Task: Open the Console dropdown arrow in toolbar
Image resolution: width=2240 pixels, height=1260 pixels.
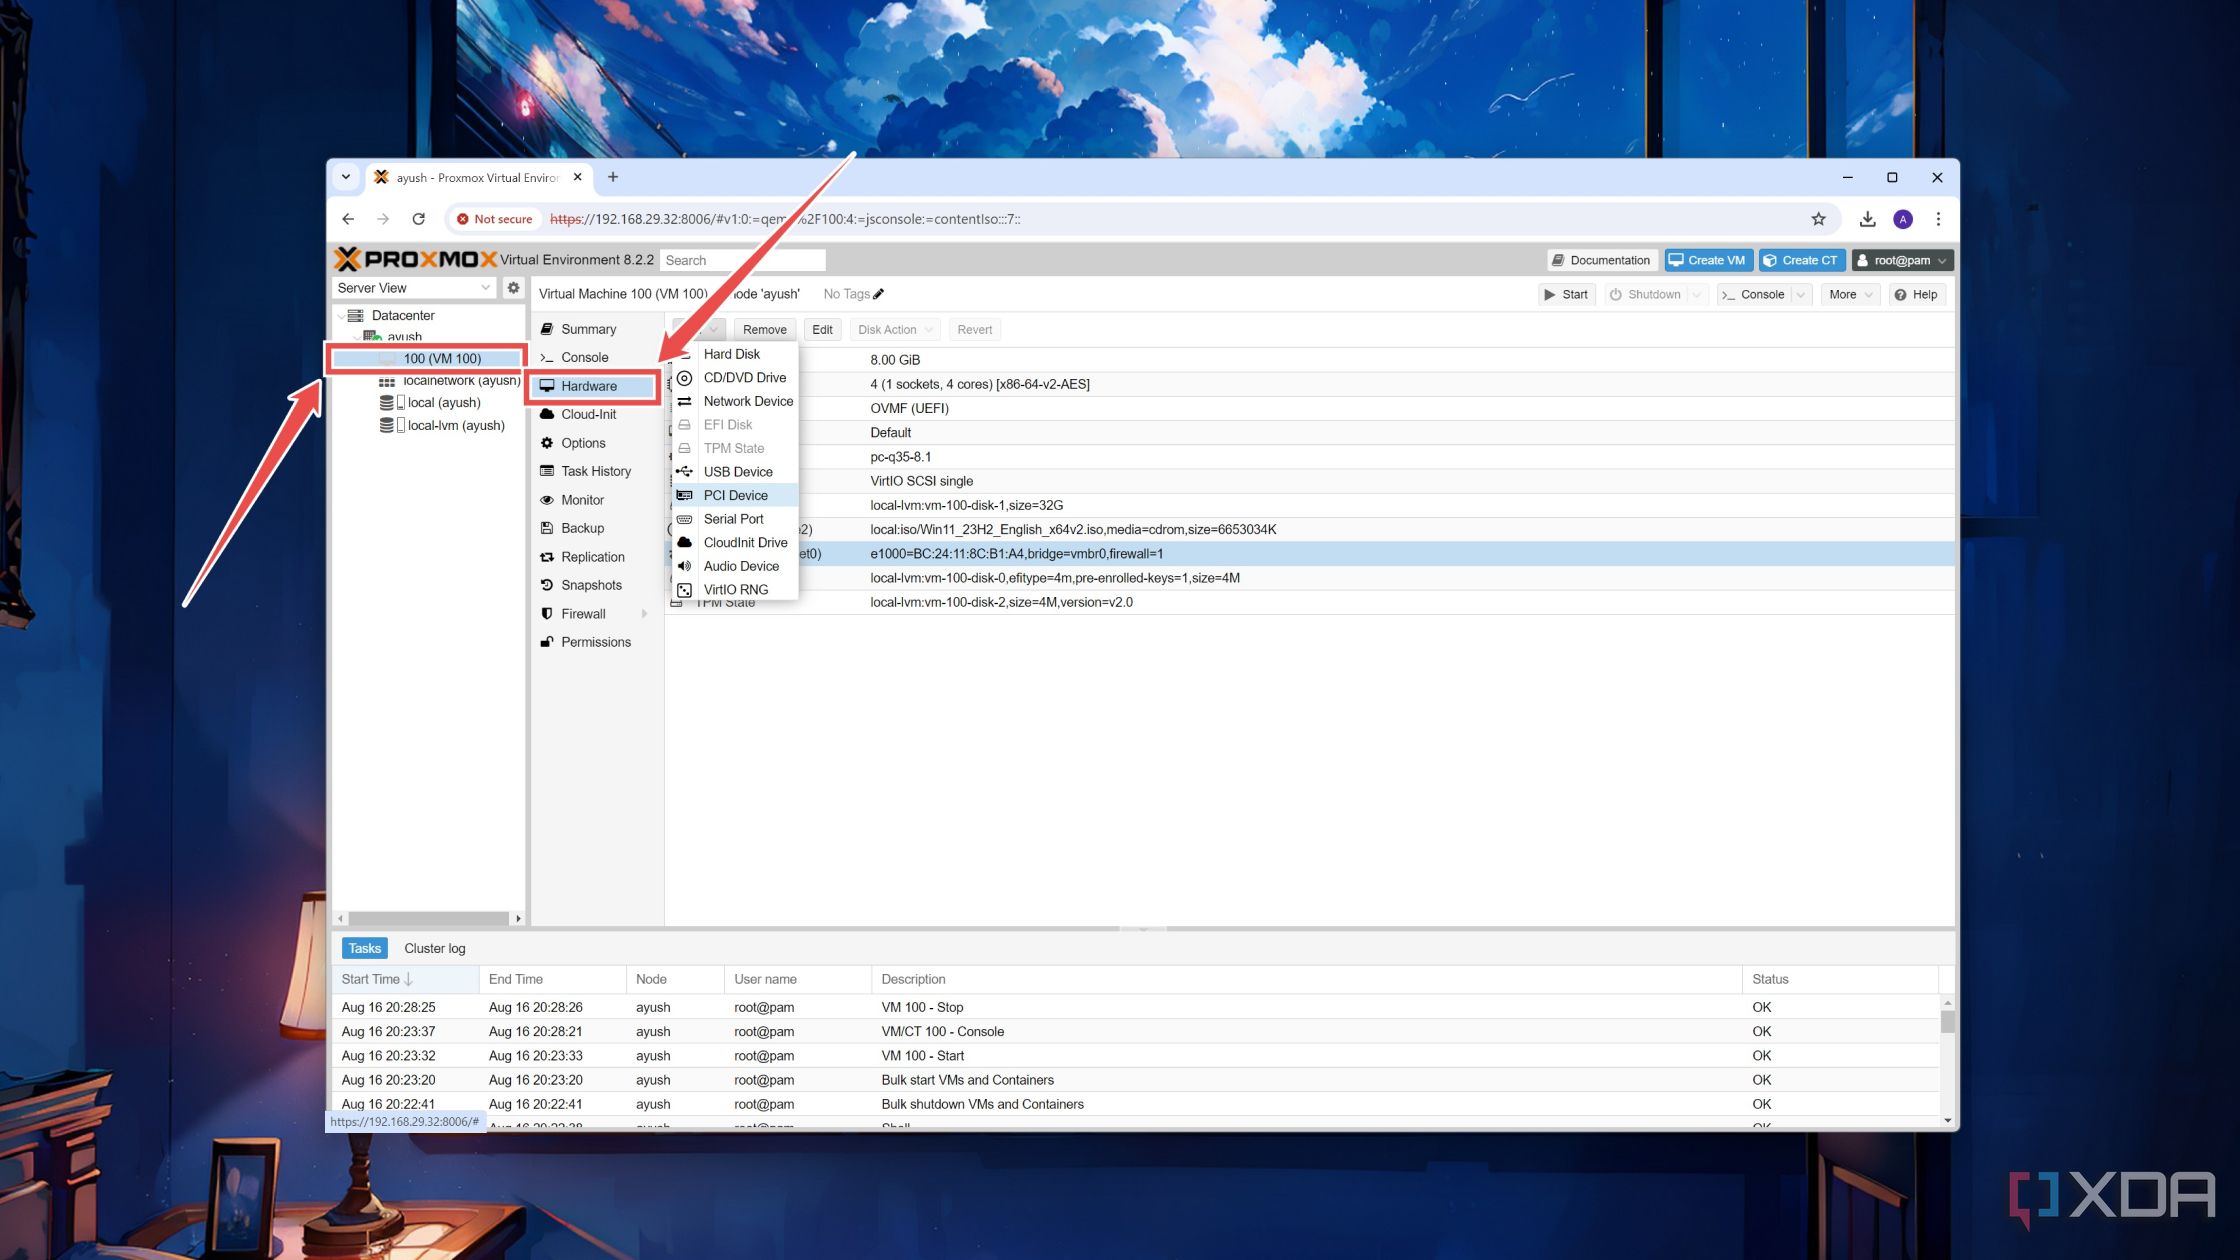Action: pyautogui.click(x=1800, y=294)
